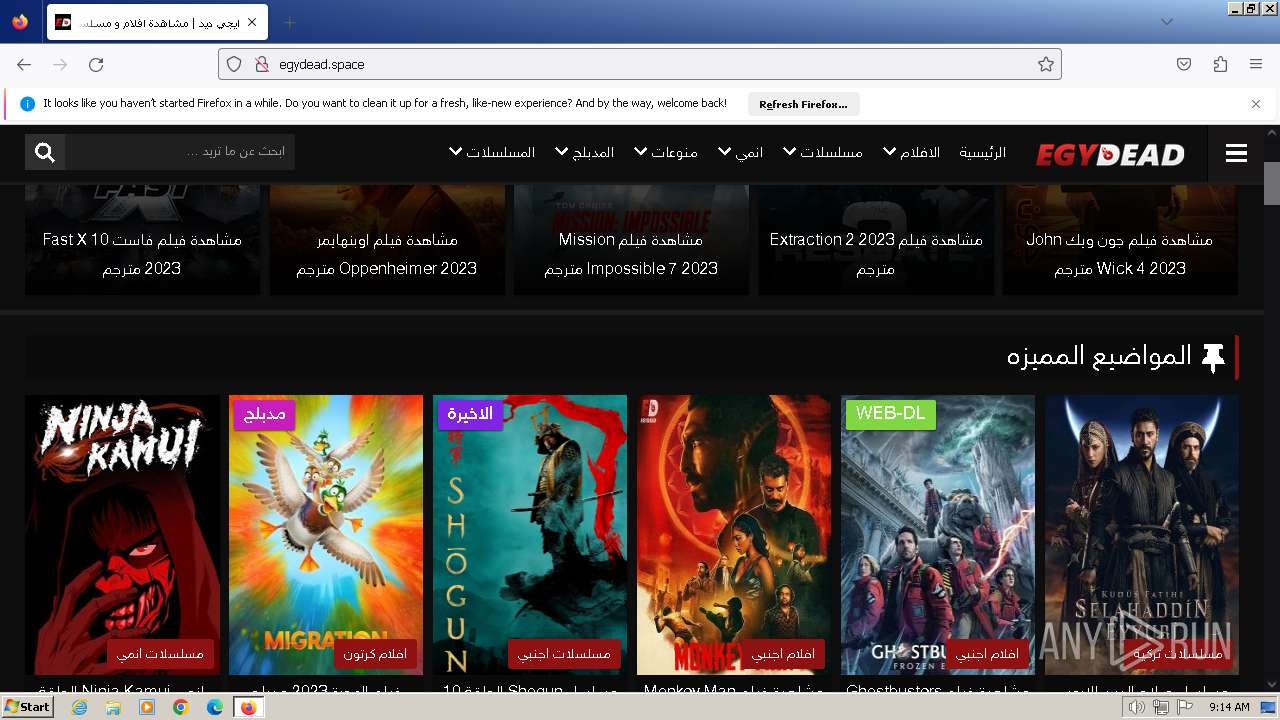Click افلام اجنبي label on Monkey Man
1280x720 pixels.
pyautogui.click(x=783, y=654)
